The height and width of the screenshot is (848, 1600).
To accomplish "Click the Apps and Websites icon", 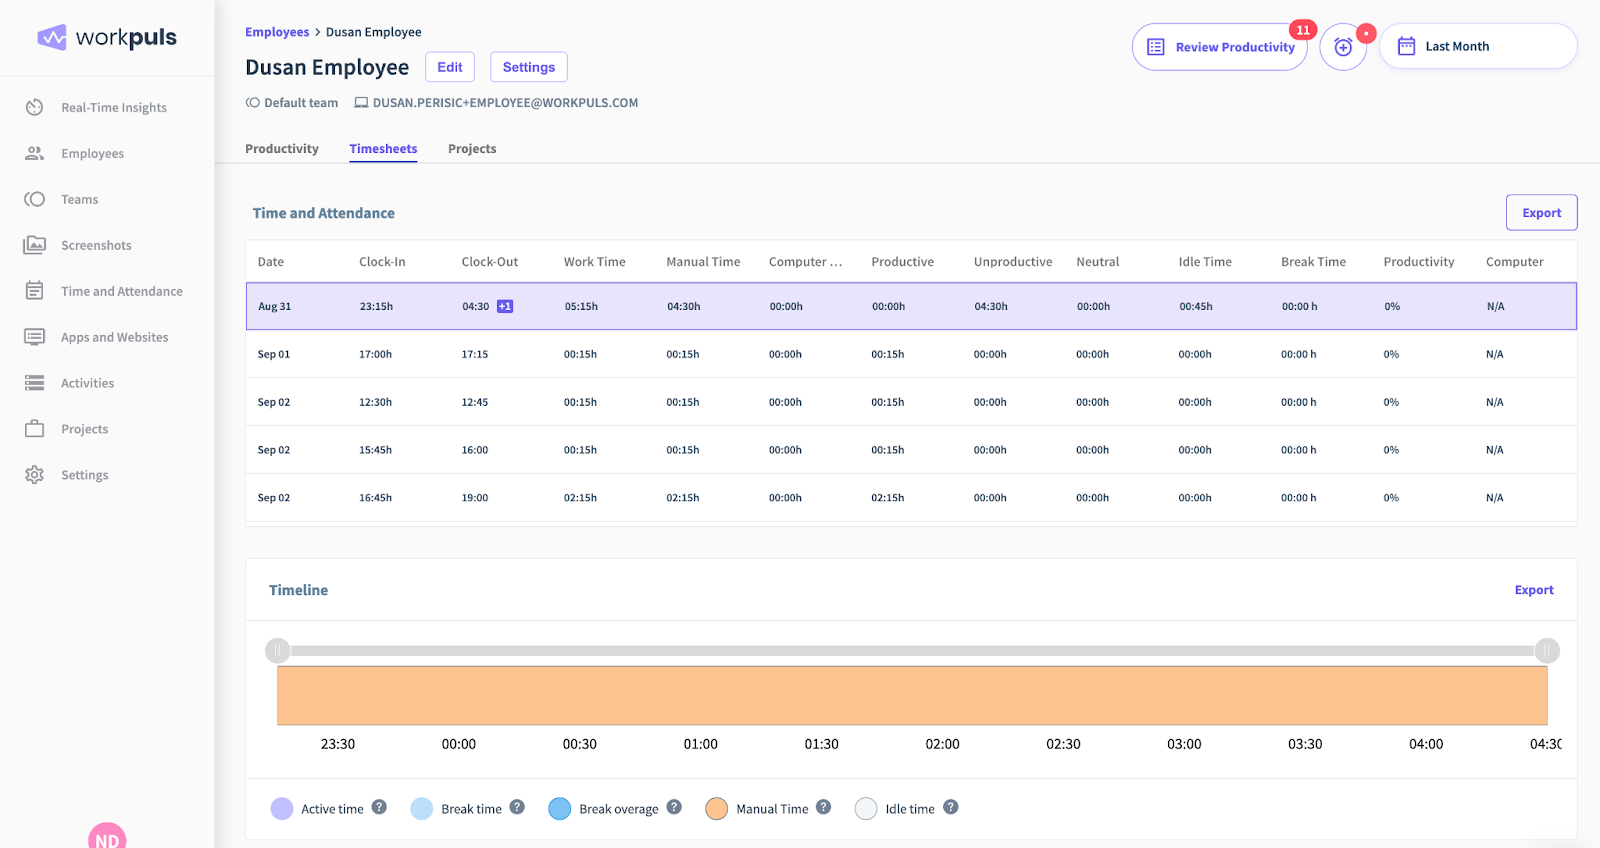I will click(x=35, y=337).
